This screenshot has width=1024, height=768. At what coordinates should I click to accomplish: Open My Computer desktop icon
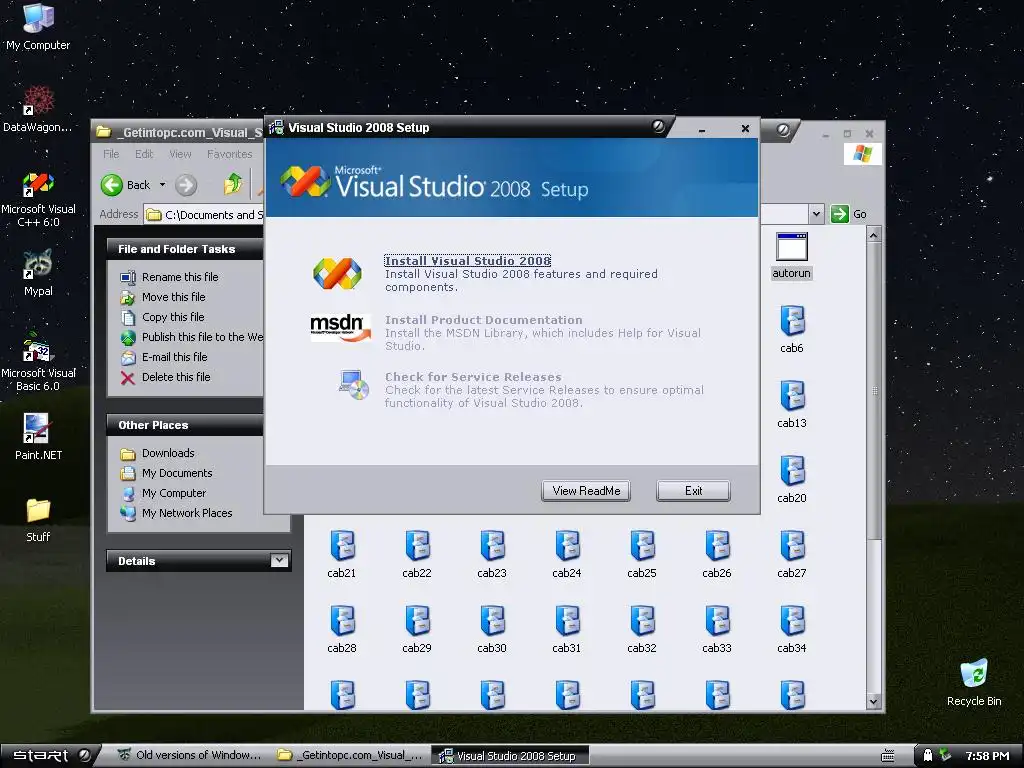[x=38, y=27]
